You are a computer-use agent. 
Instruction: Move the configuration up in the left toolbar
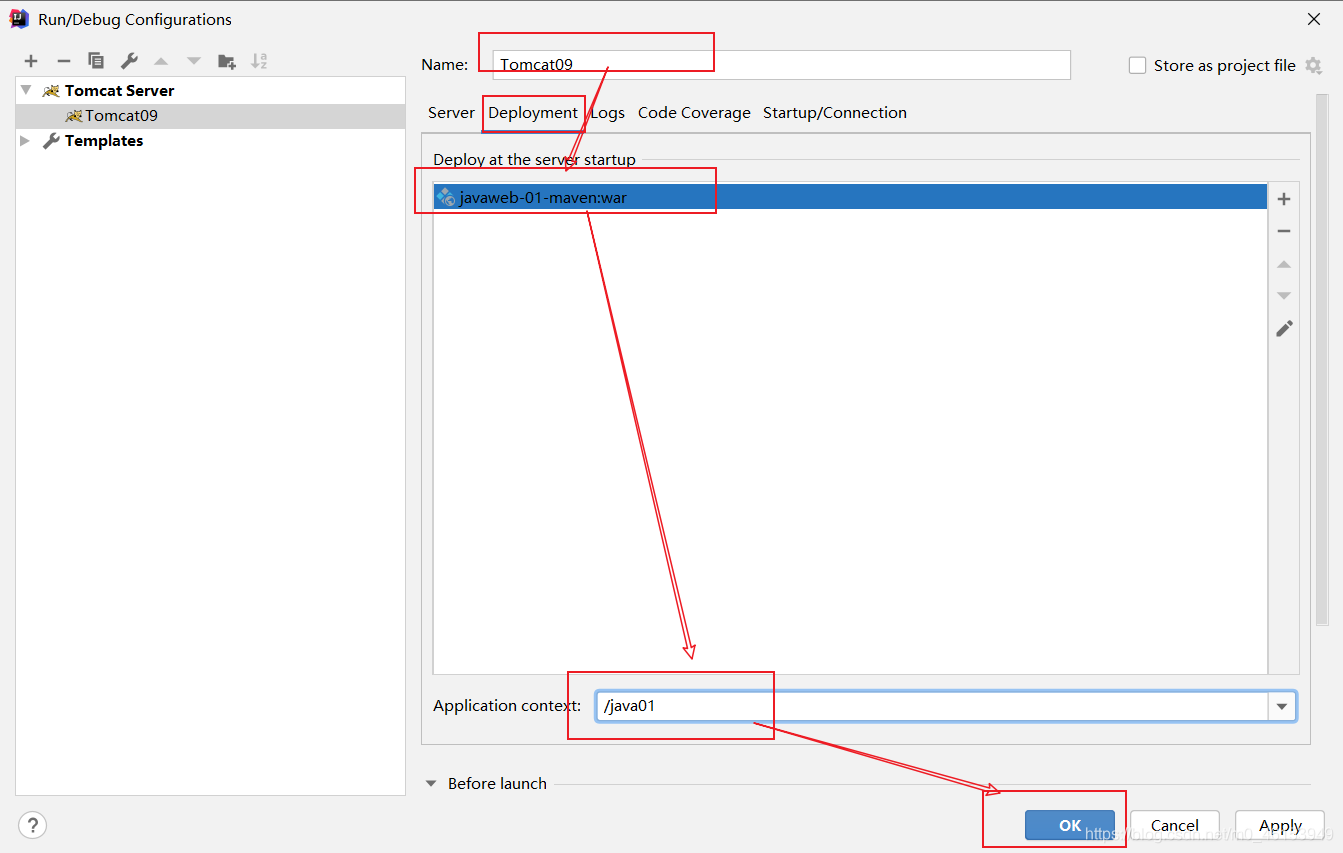[161, 61]
